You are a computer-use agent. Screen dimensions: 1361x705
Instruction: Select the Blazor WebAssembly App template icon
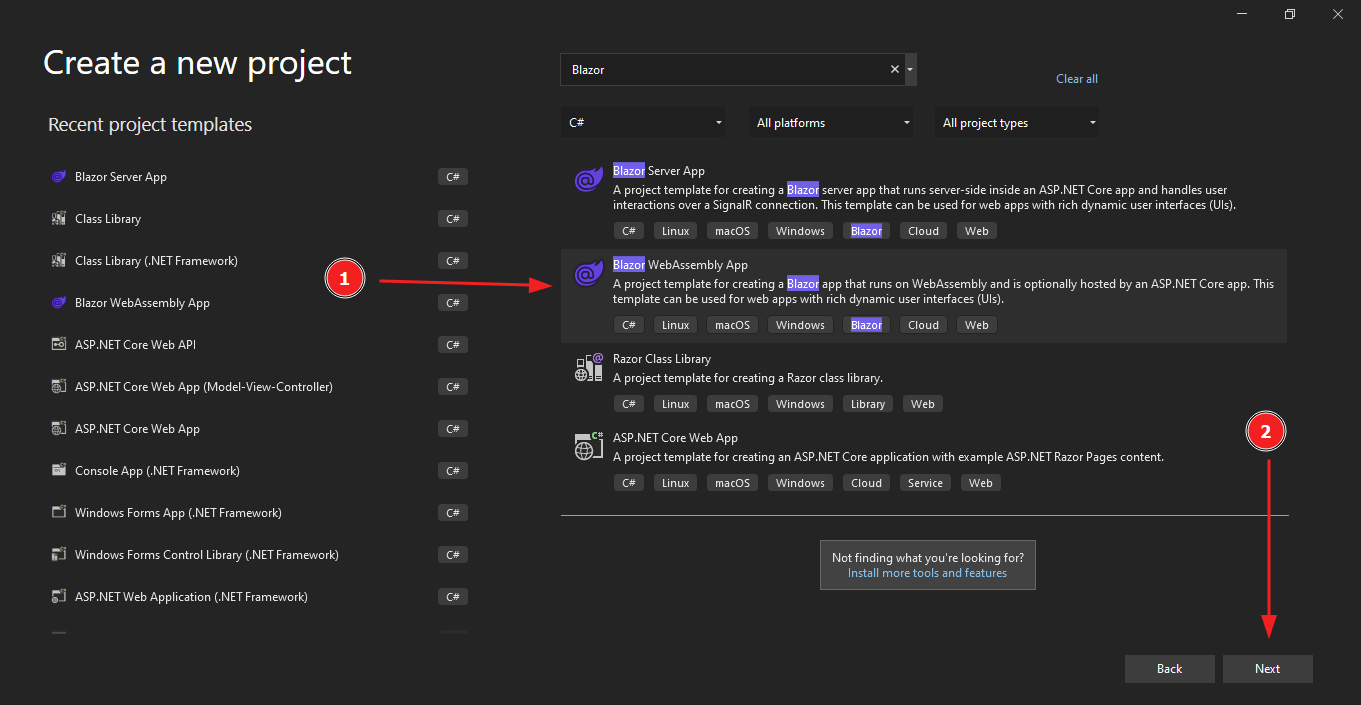[x=587, y=273]
